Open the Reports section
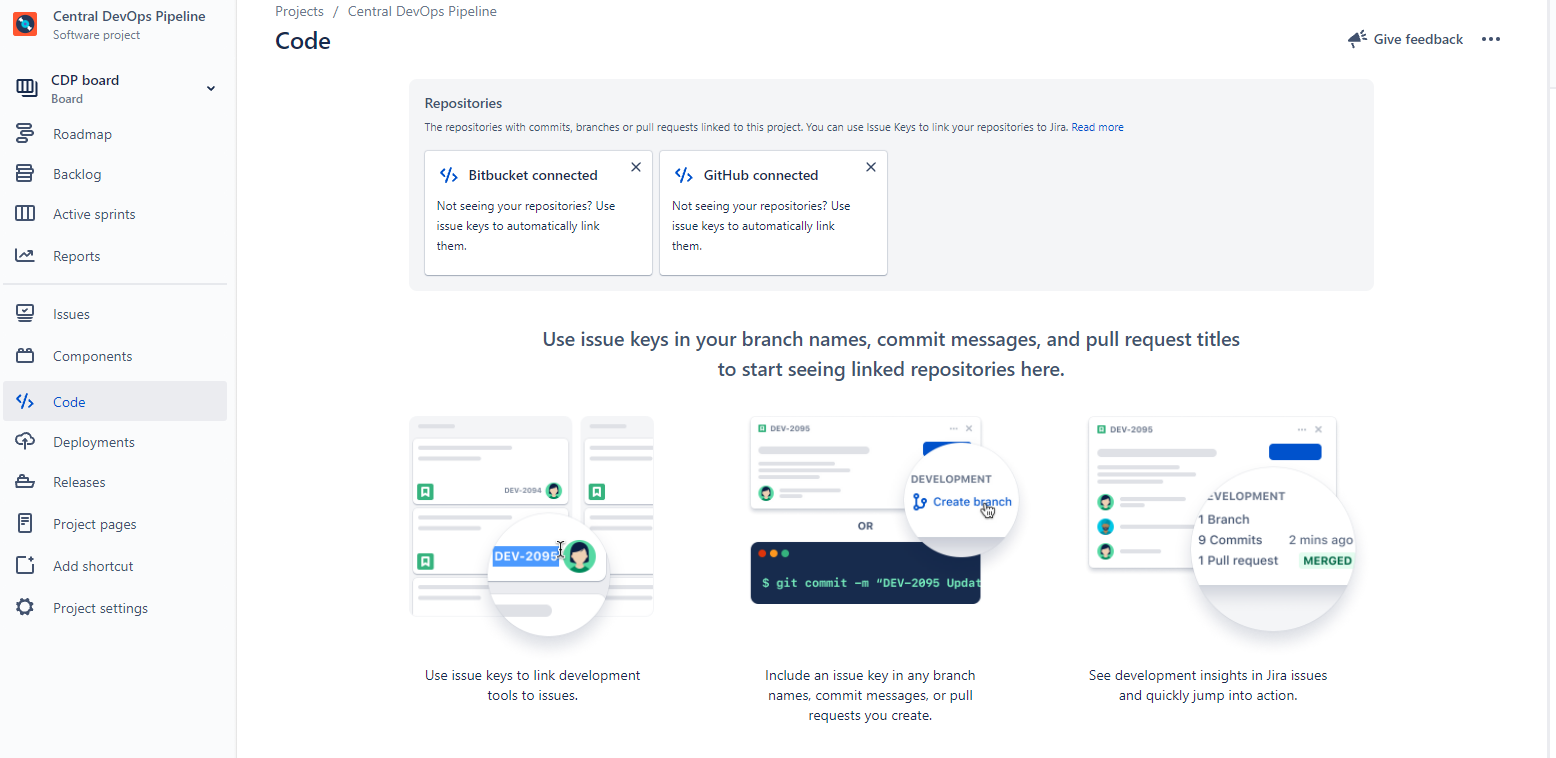This screenshot has width=1556, height=758. click(x=77, y=255)
